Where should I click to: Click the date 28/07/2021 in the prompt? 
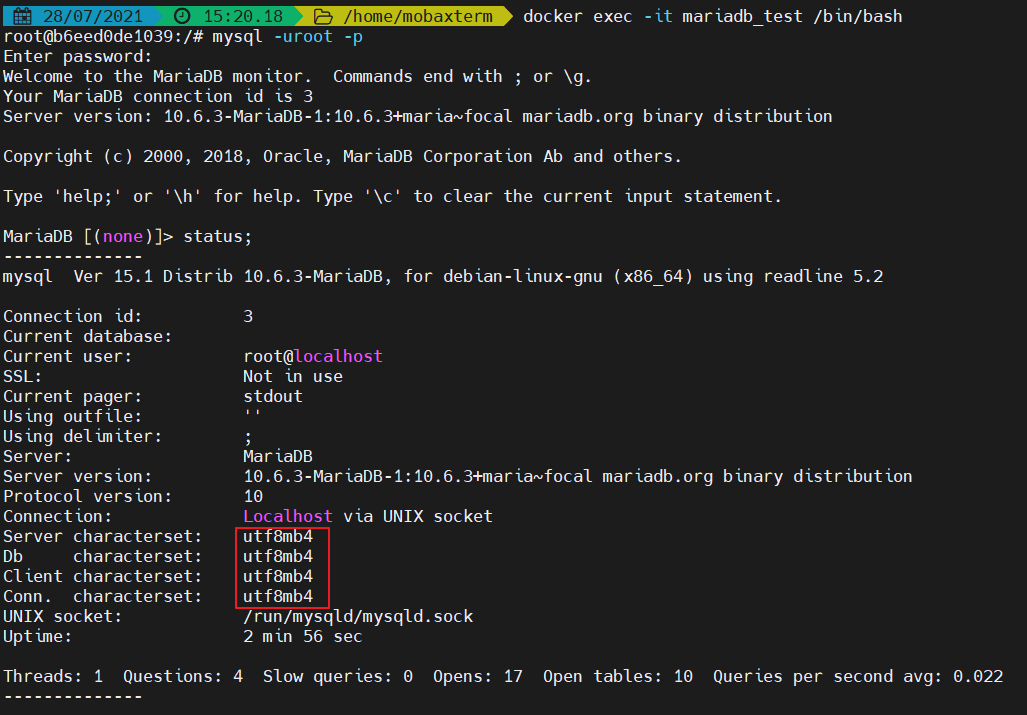coord(91,16)
